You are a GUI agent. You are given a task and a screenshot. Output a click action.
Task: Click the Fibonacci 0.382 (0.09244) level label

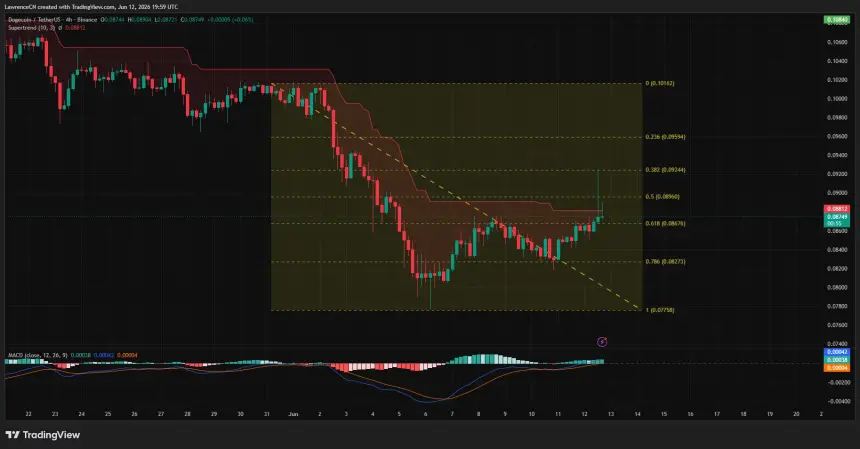[x=665, y=170]
